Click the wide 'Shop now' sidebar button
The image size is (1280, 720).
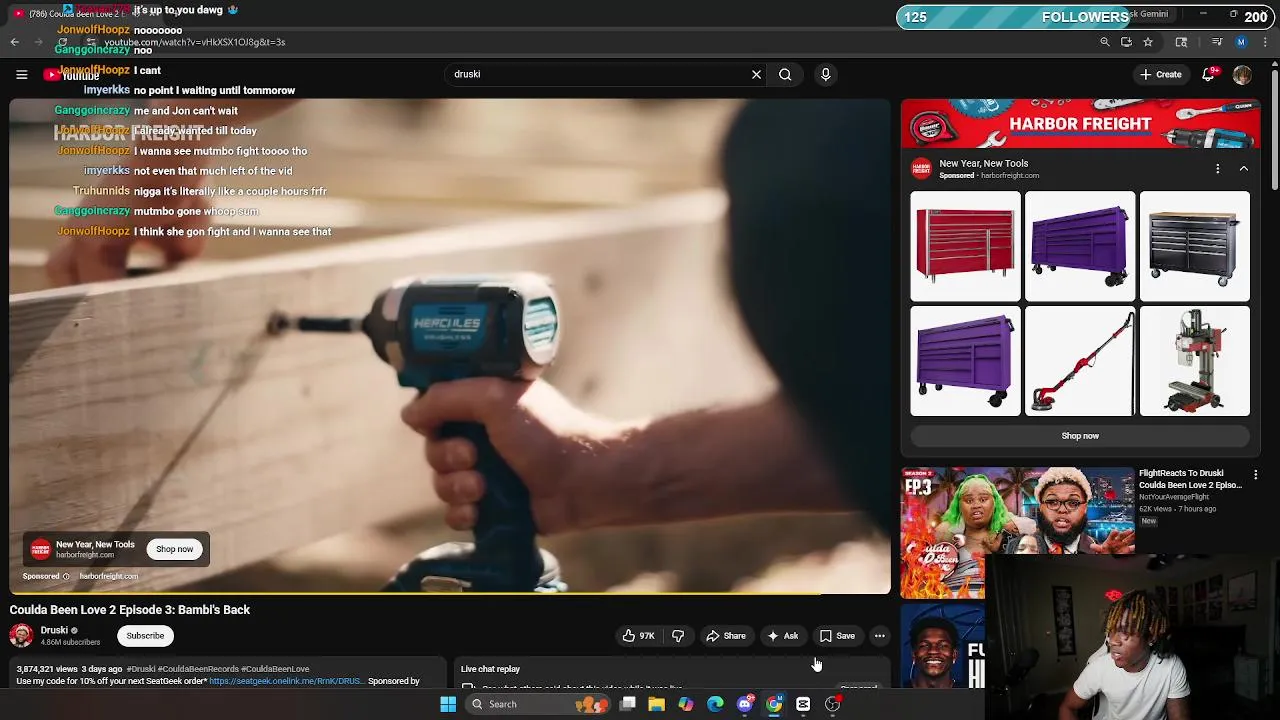click(1080, 436)
